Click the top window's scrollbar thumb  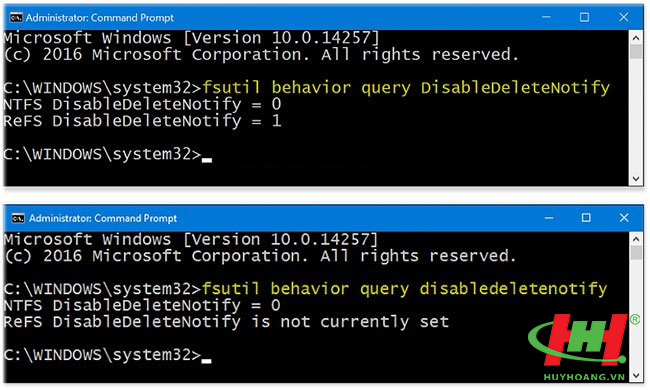point(635,52)
